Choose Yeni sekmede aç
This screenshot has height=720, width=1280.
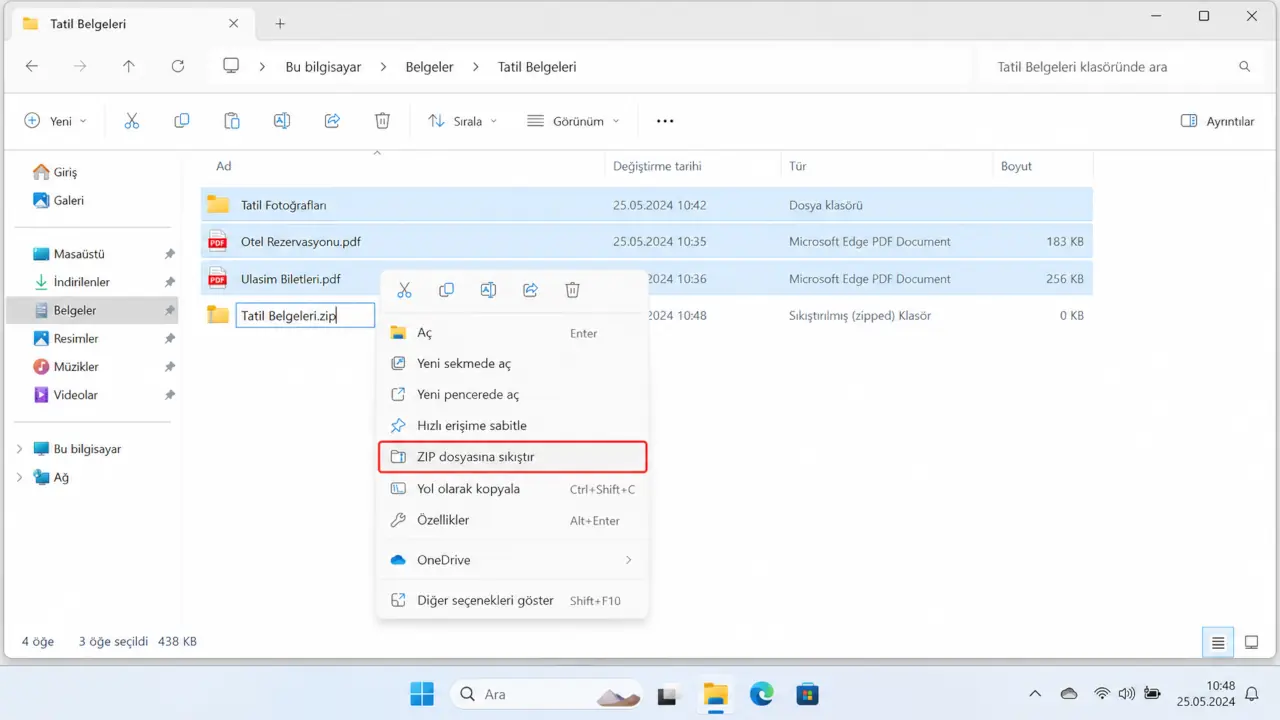pos(512,364)
